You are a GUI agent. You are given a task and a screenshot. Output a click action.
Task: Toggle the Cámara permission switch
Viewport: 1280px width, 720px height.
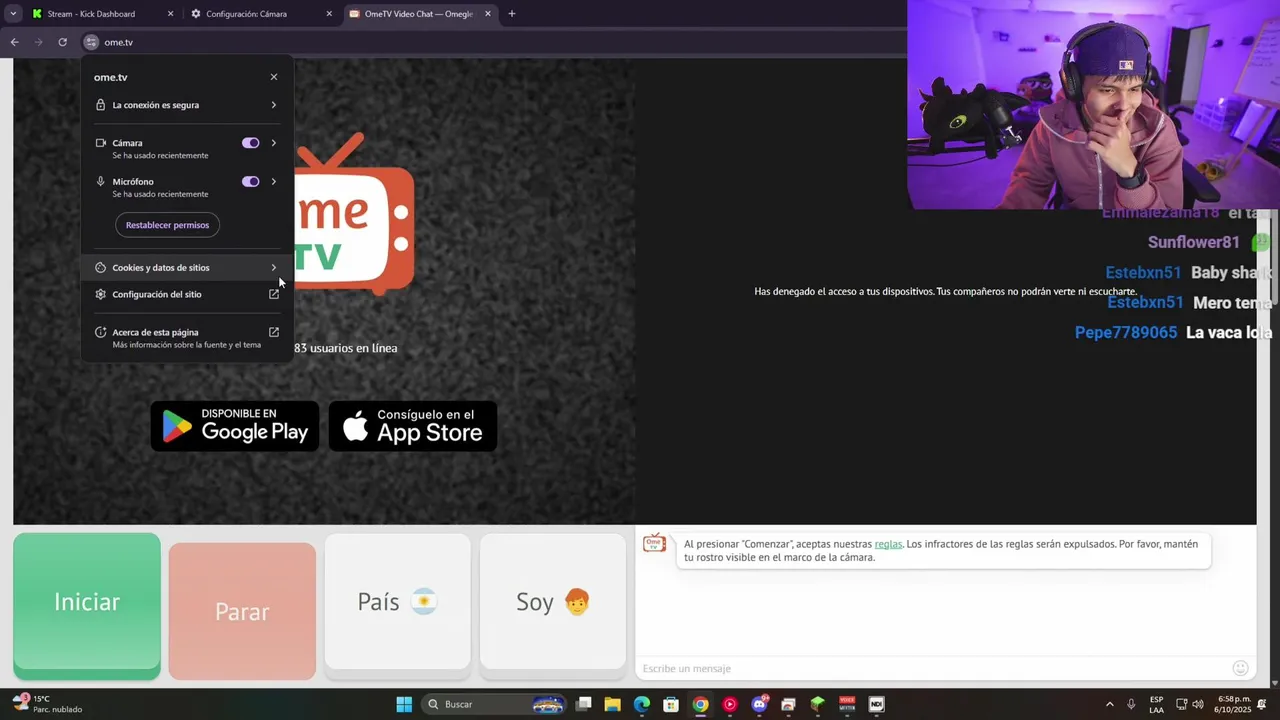pyautogui.click(x=250, y=143)
